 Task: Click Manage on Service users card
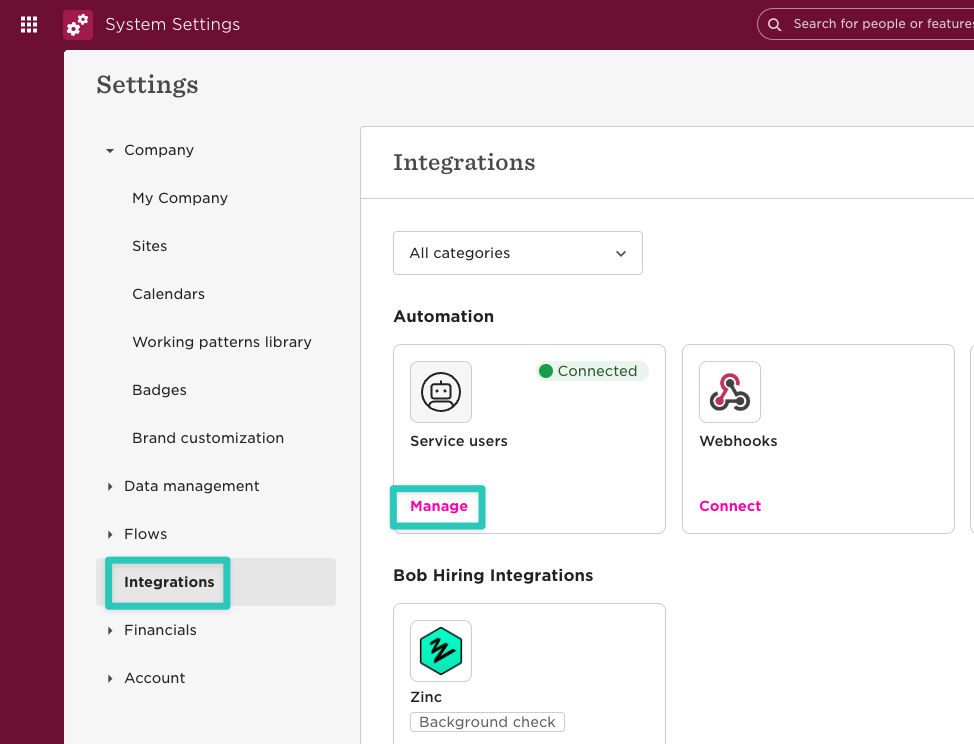[x=439, y=506]
